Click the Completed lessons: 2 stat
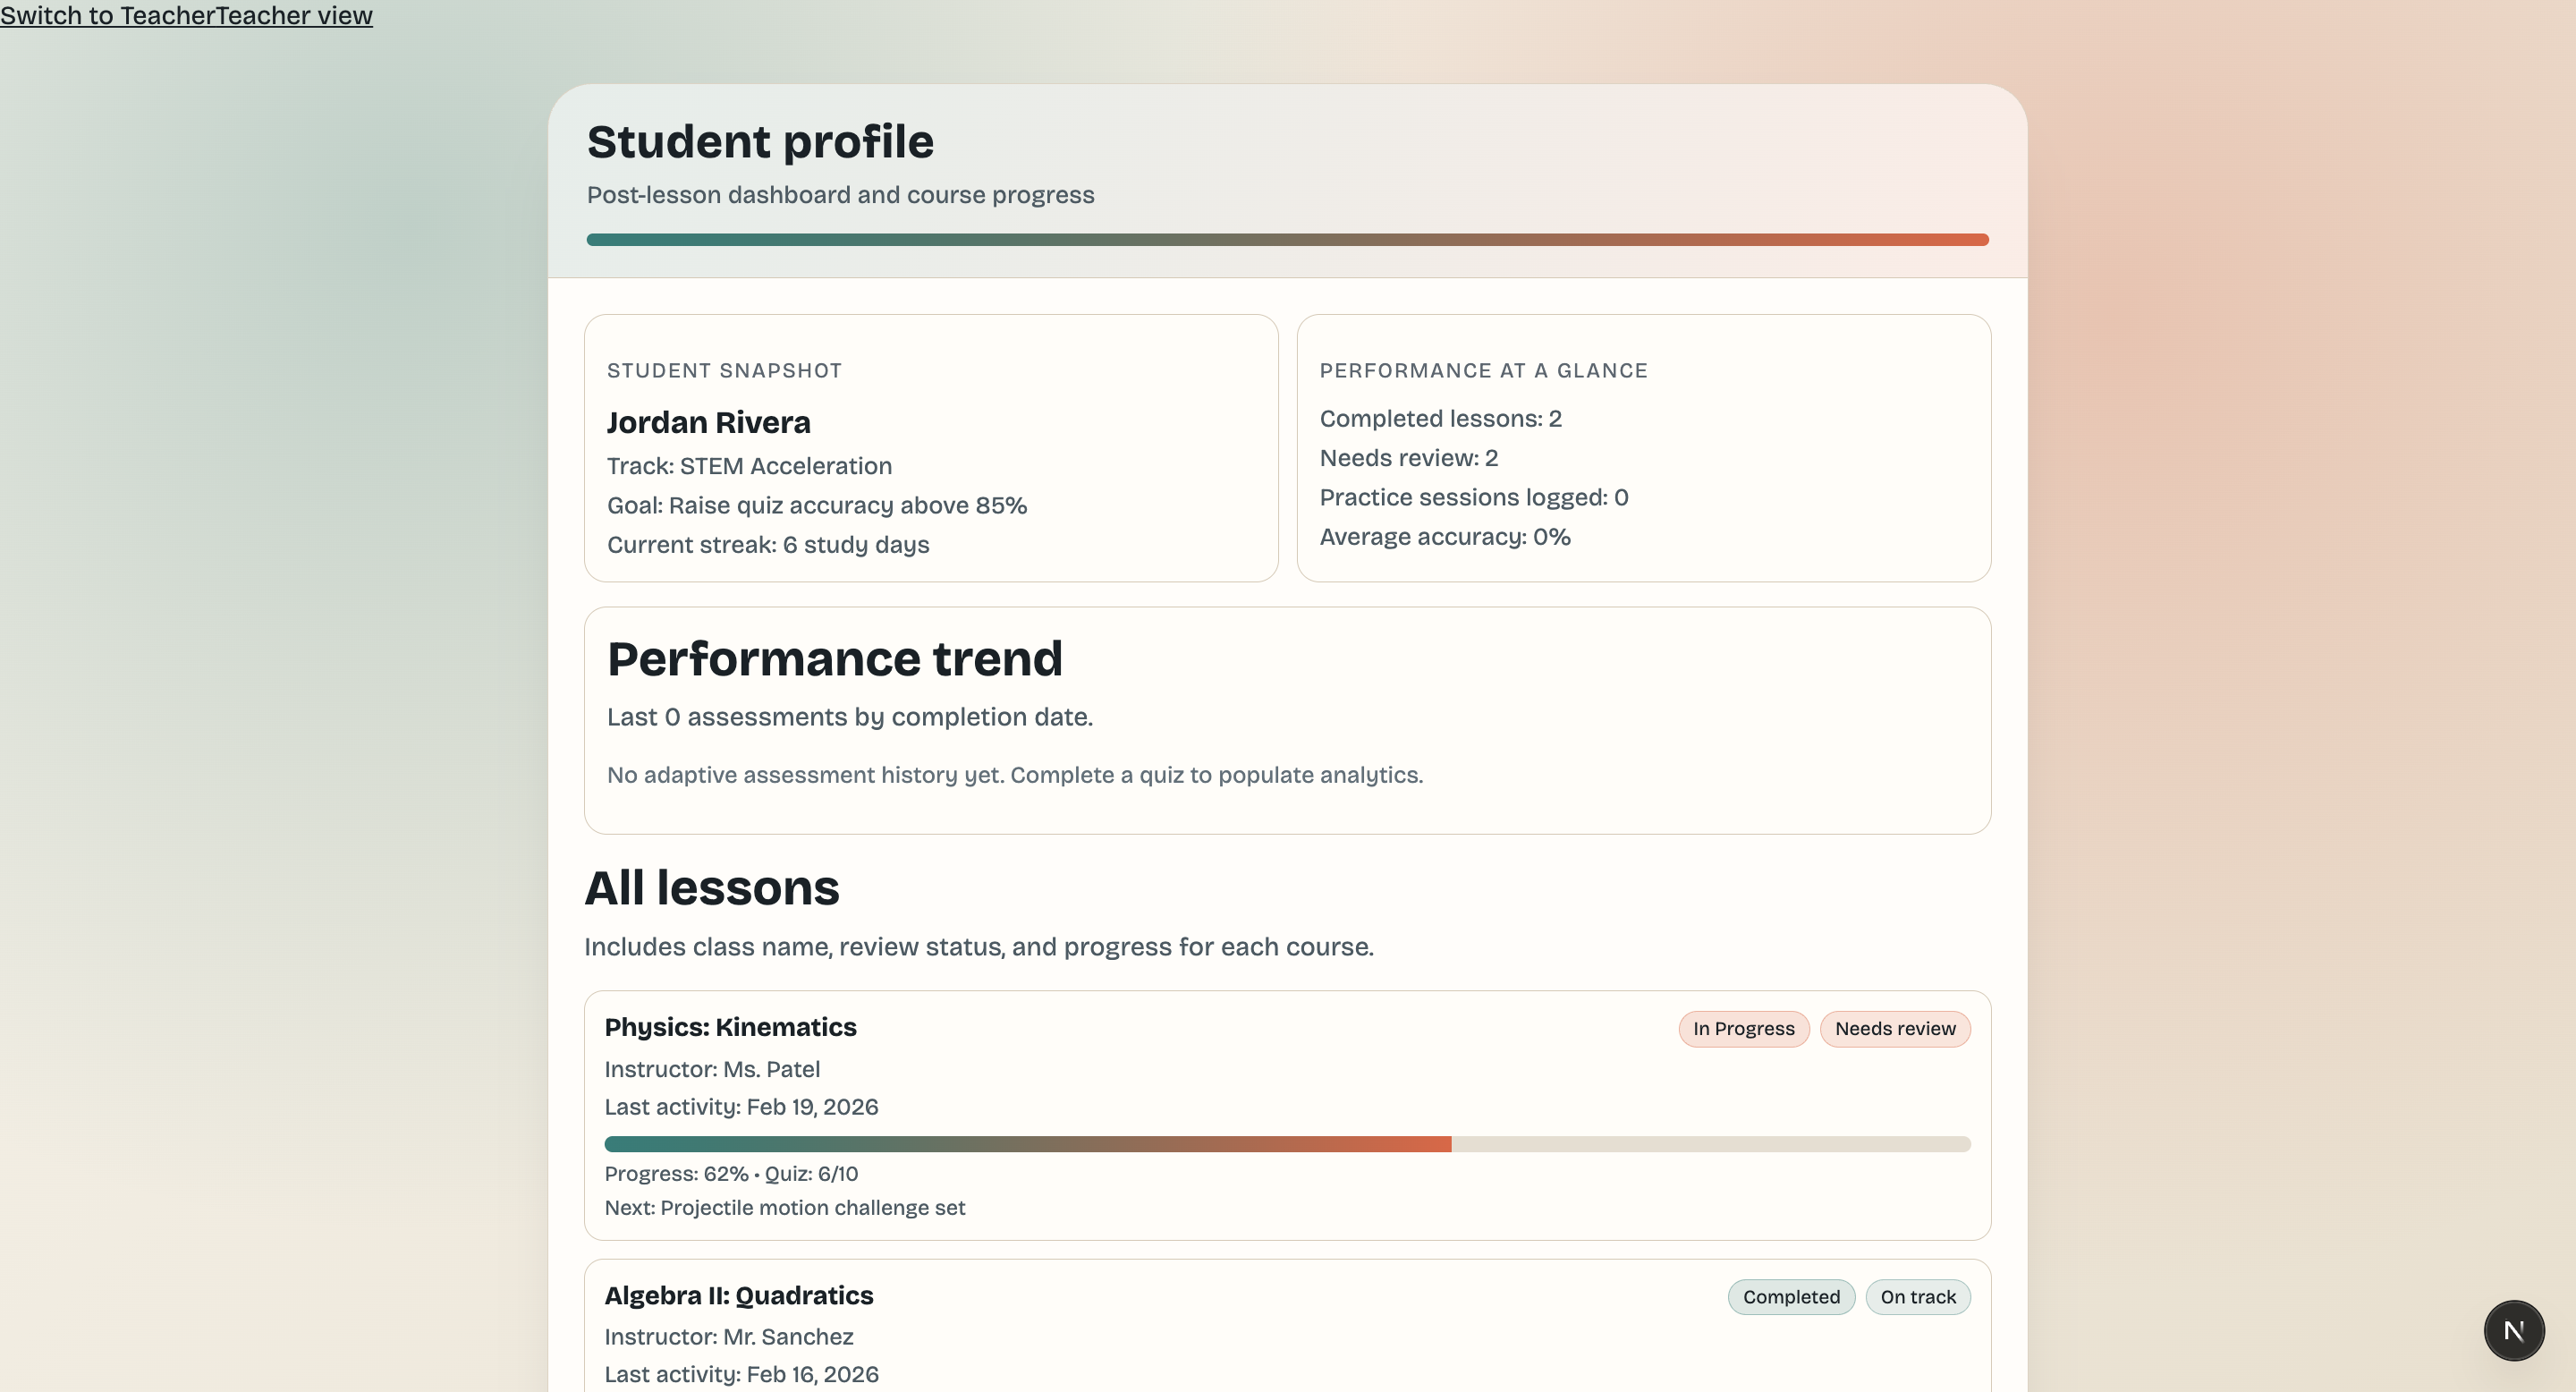This screenshot has height=1392, width=2576. 1440,419
